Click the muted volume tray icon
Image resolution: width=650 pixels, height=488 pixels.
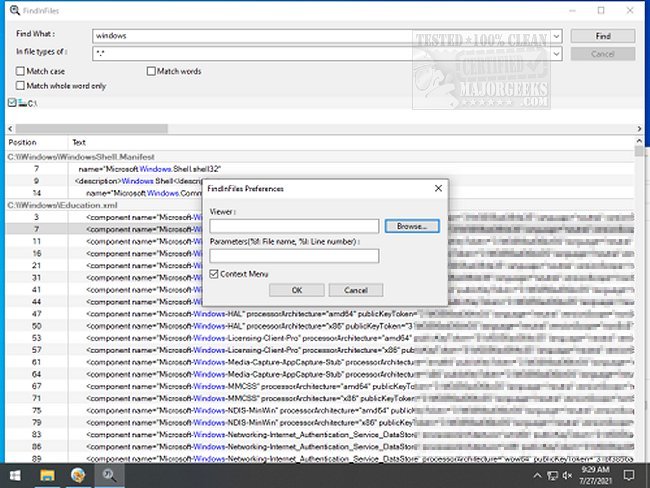568,476
